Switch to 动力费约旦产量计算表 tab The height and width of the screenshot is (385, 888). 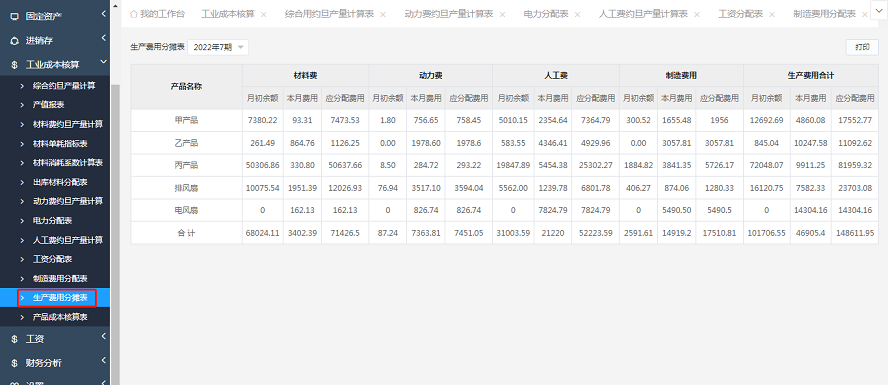[449, 14]
